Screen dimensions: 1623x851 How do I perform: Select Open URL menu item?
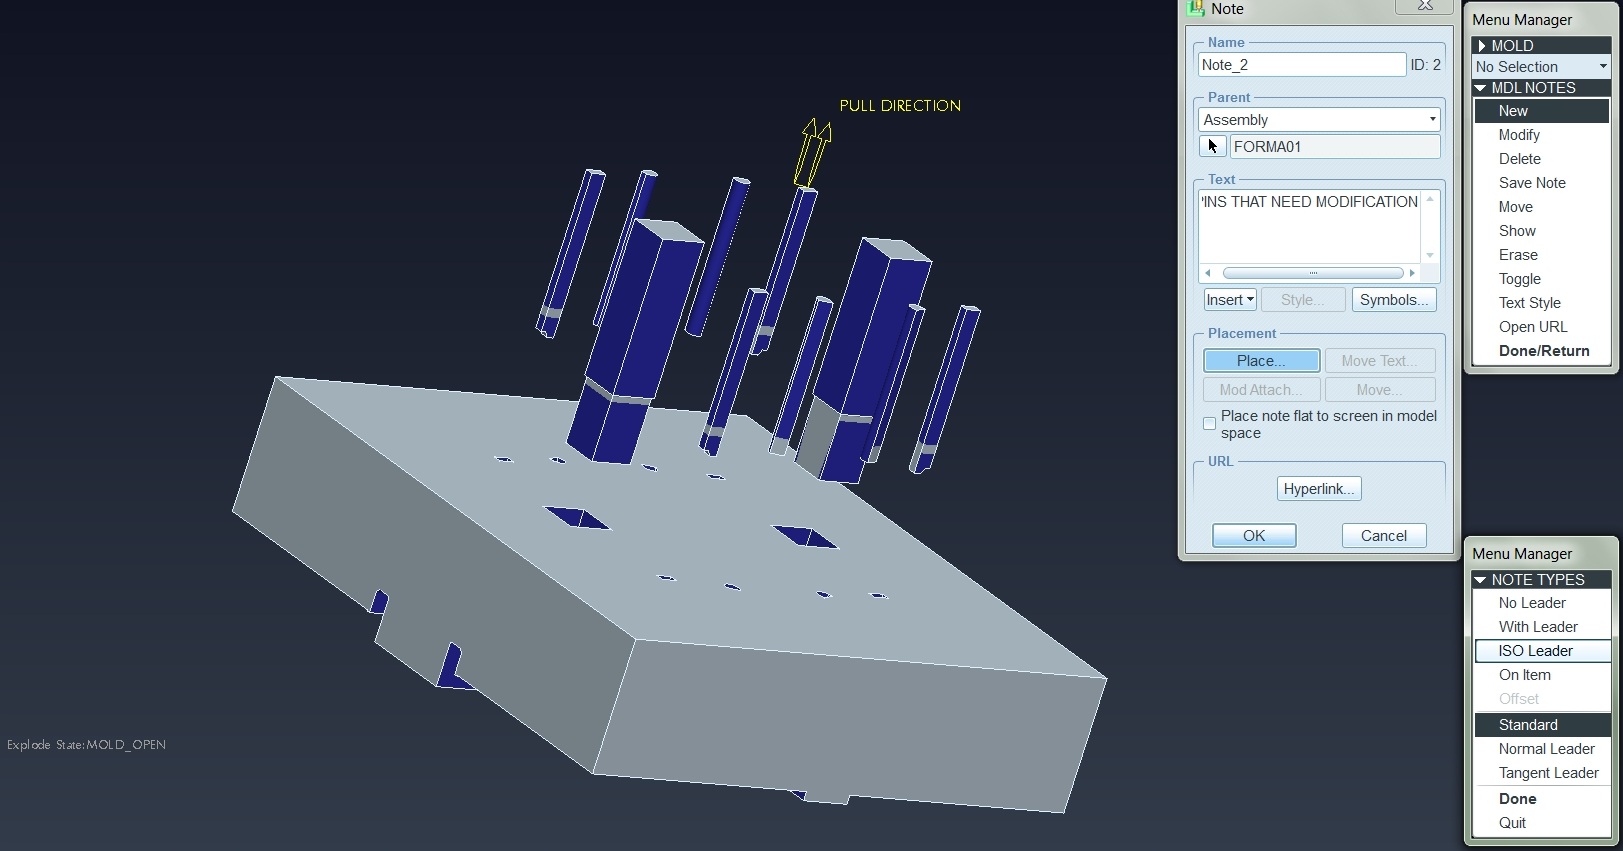tap(1533, 327)
